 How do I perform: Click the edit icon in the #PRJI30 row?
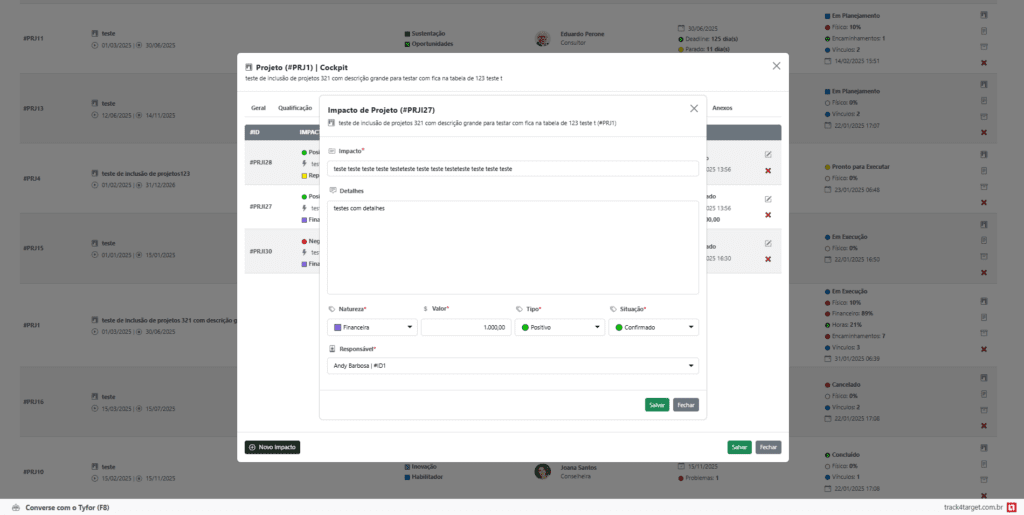768,242
